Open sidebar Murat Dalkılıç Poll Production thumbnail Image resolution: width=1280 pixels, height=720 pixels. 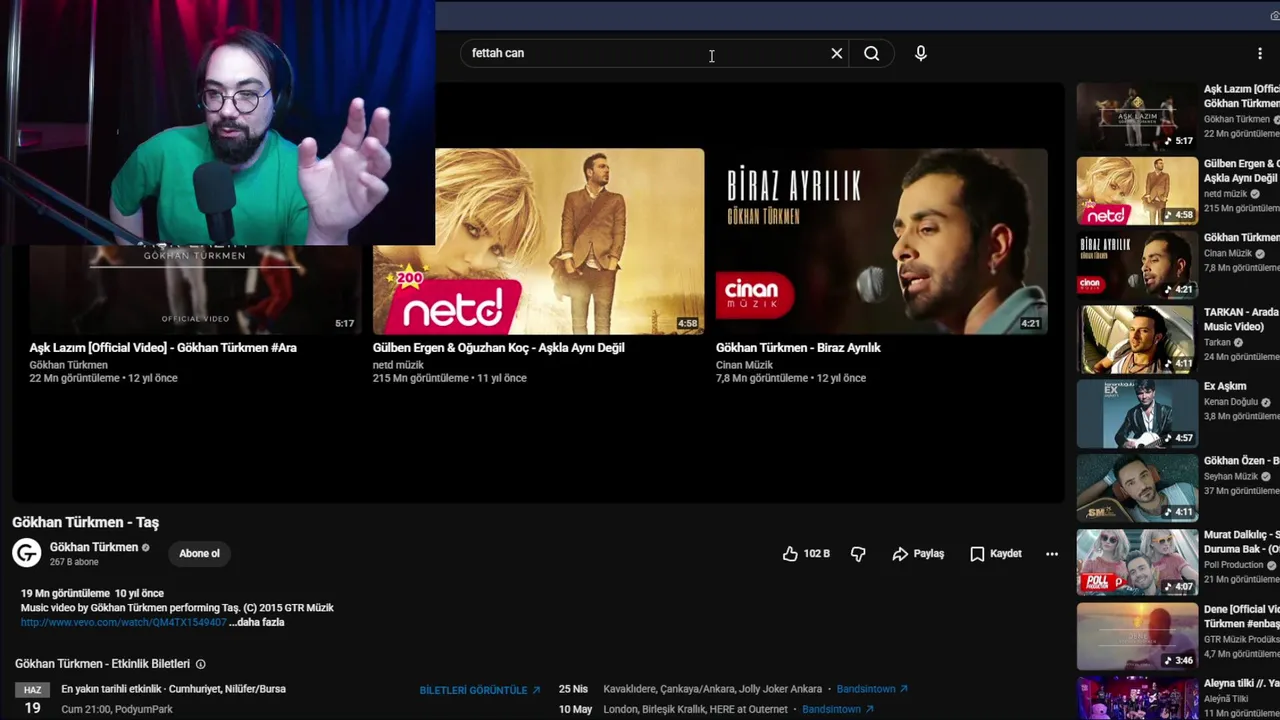[x=1137, y=562]
